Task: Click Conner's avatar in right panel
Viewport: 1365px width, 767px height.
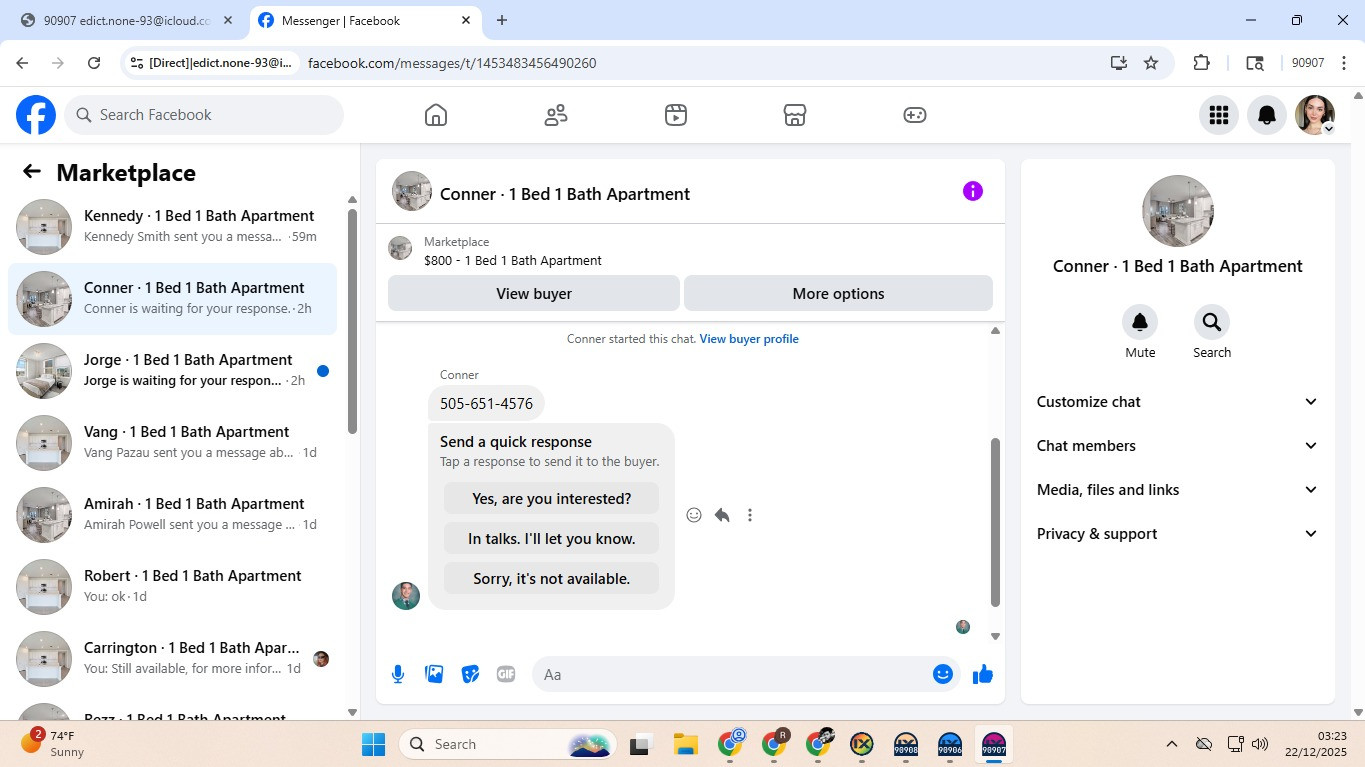Action: (1178, 211)
